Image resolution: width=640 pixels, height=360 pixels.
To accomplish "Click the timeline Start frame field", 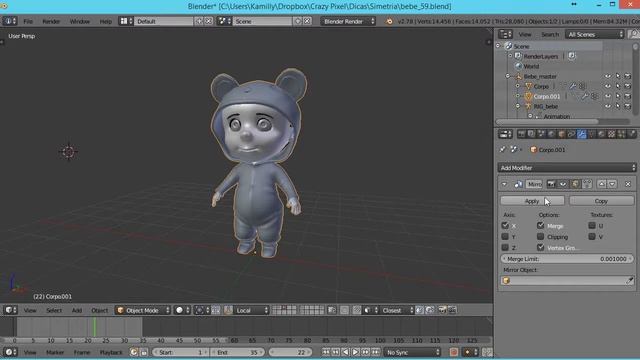I will coord(180,352).
